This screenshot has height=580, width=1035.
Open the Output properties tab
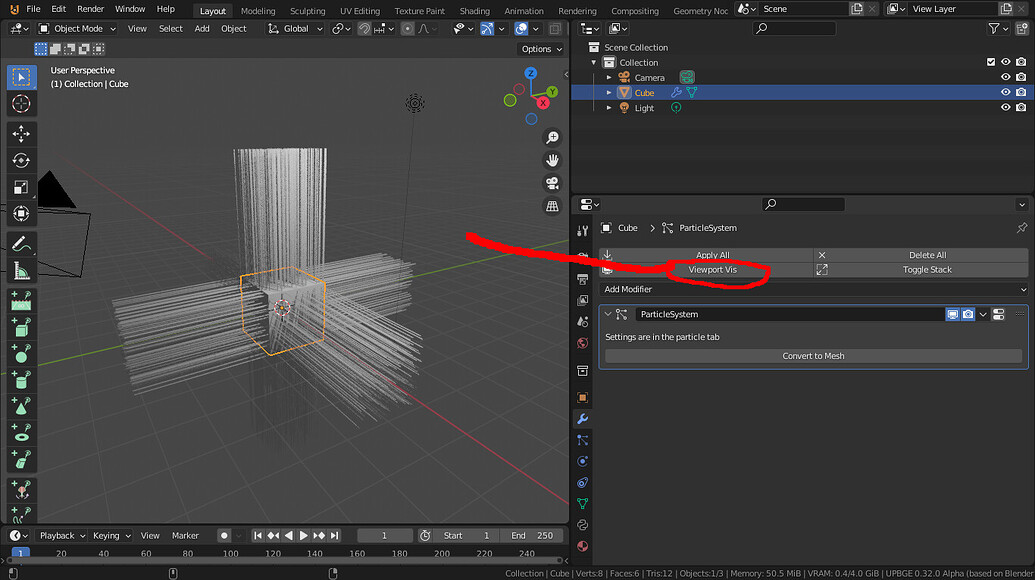pyautogui.click(x=582, y=279)
